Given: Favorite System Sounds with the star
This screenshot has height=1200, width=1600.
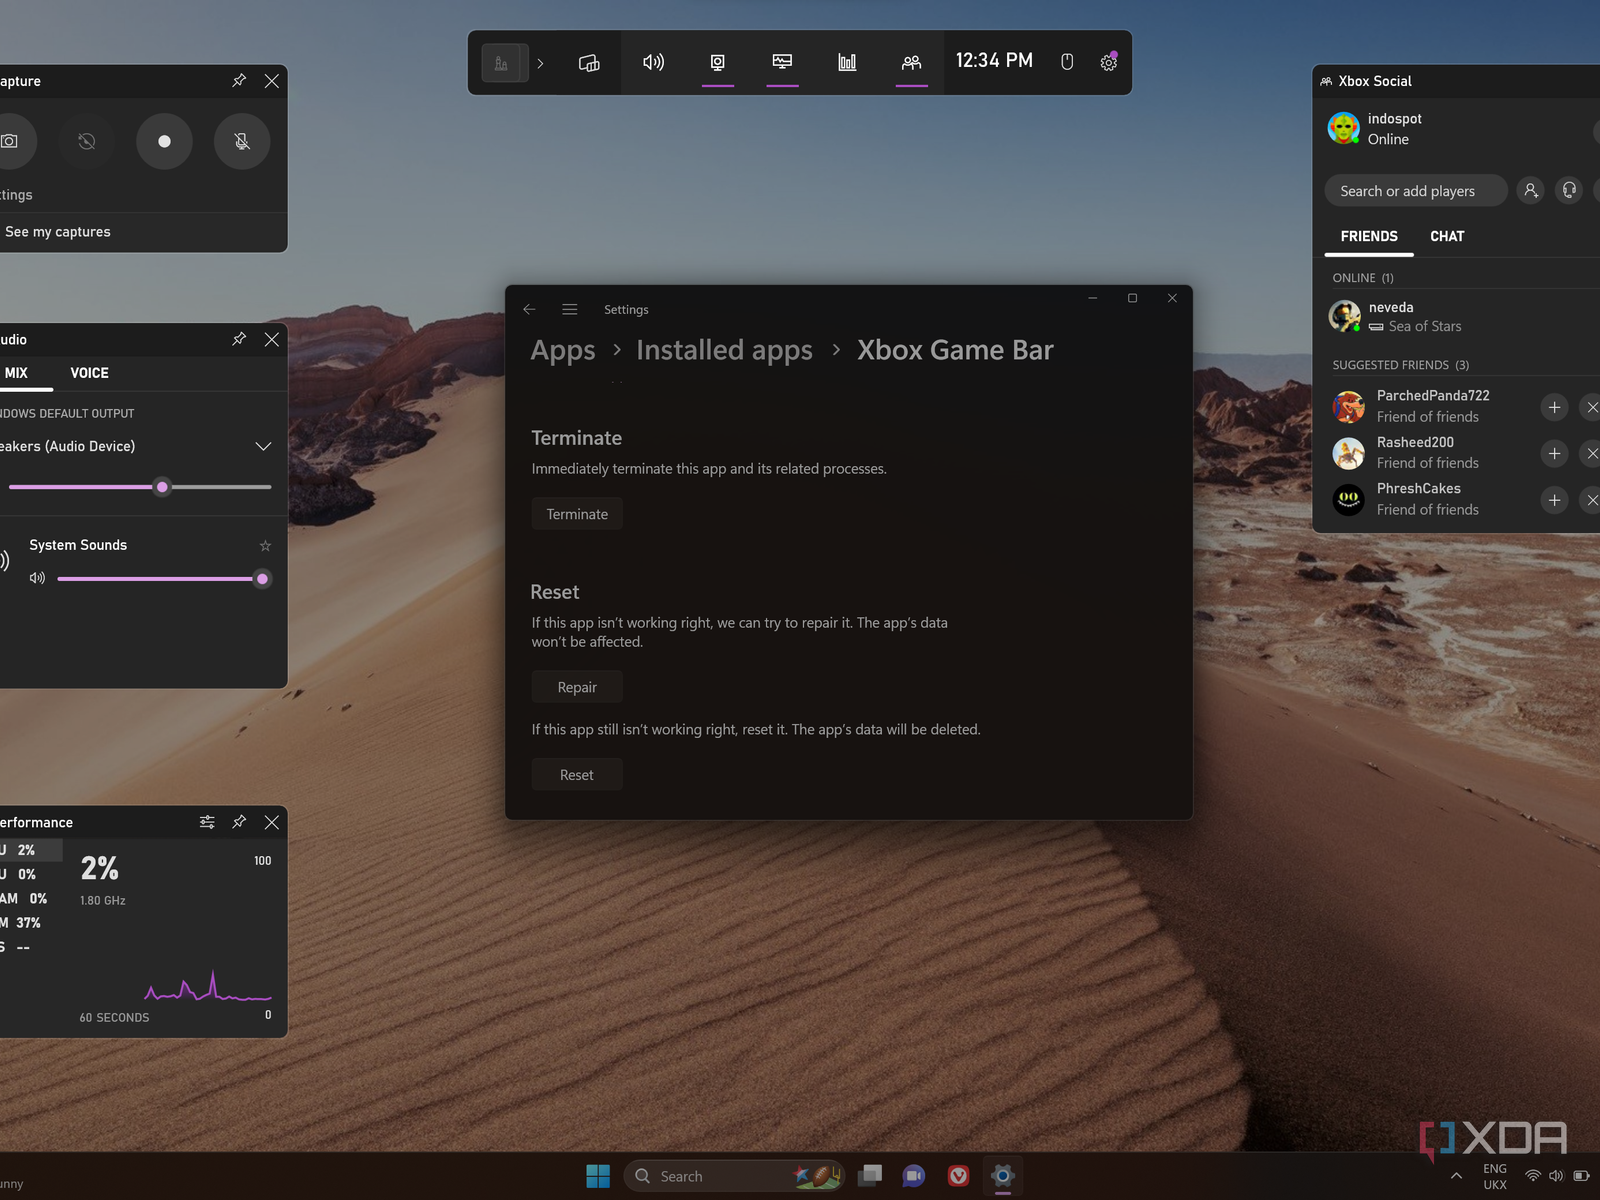Looking at the screenshot, I should [x=265, y=546].
